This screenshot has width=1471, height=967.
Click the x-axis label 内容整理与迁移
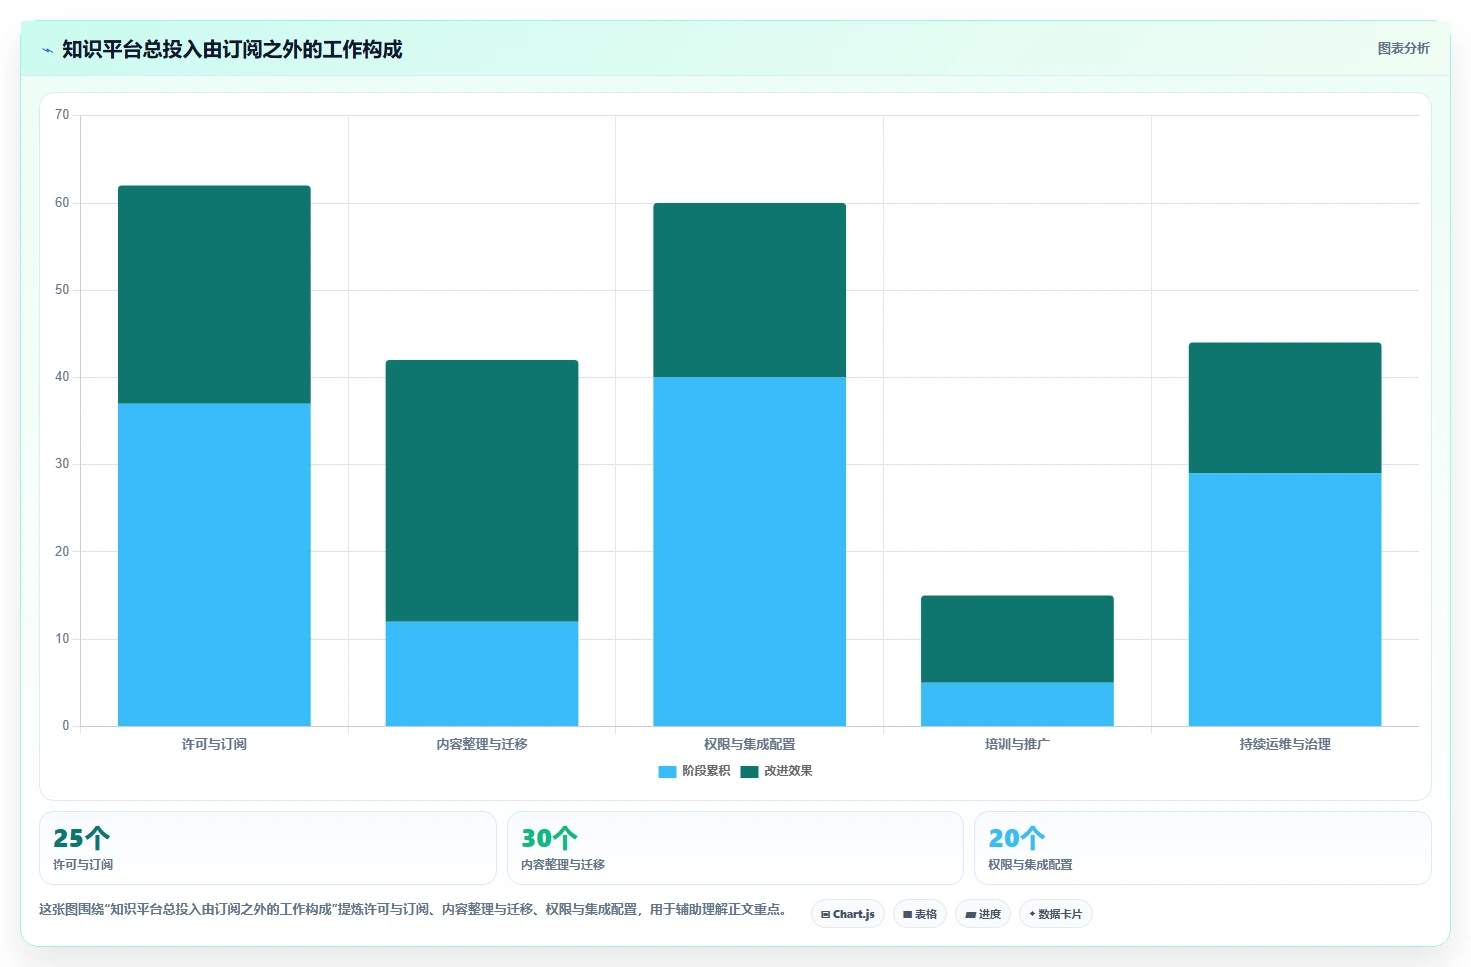[x=482, y=744]
